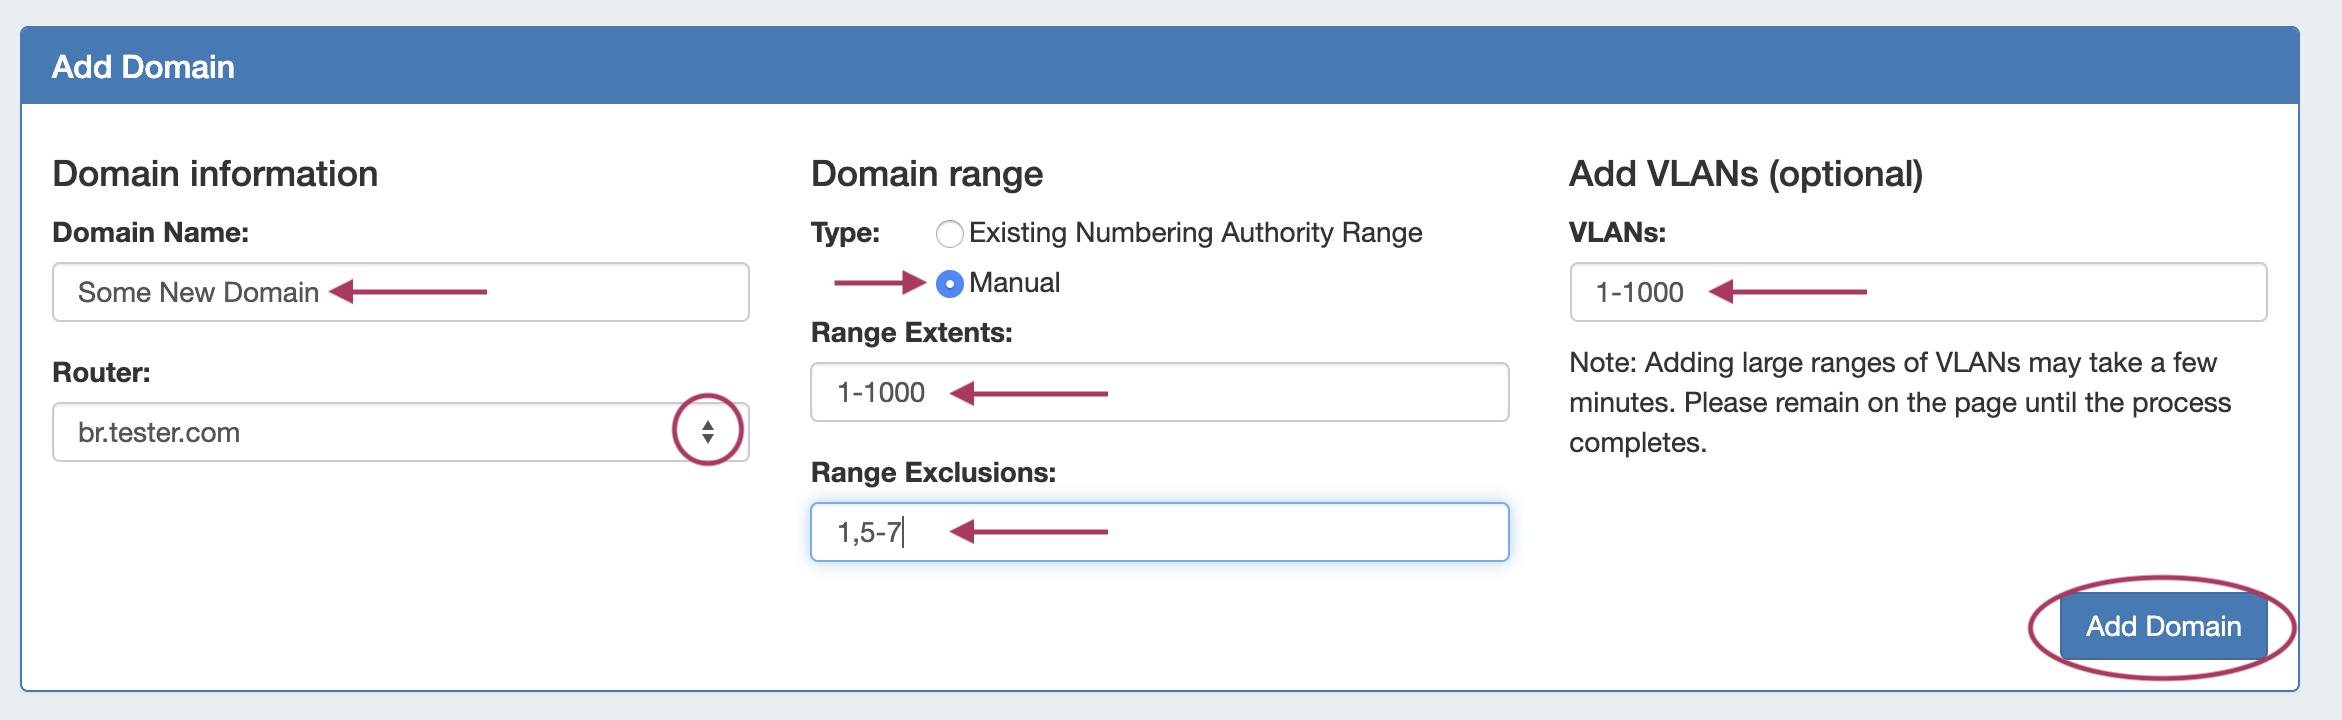This screenshot has height=720, width=2342.
Task: Select Existing Numbering Authority Range radio button
Action: [x=949, y=234]
